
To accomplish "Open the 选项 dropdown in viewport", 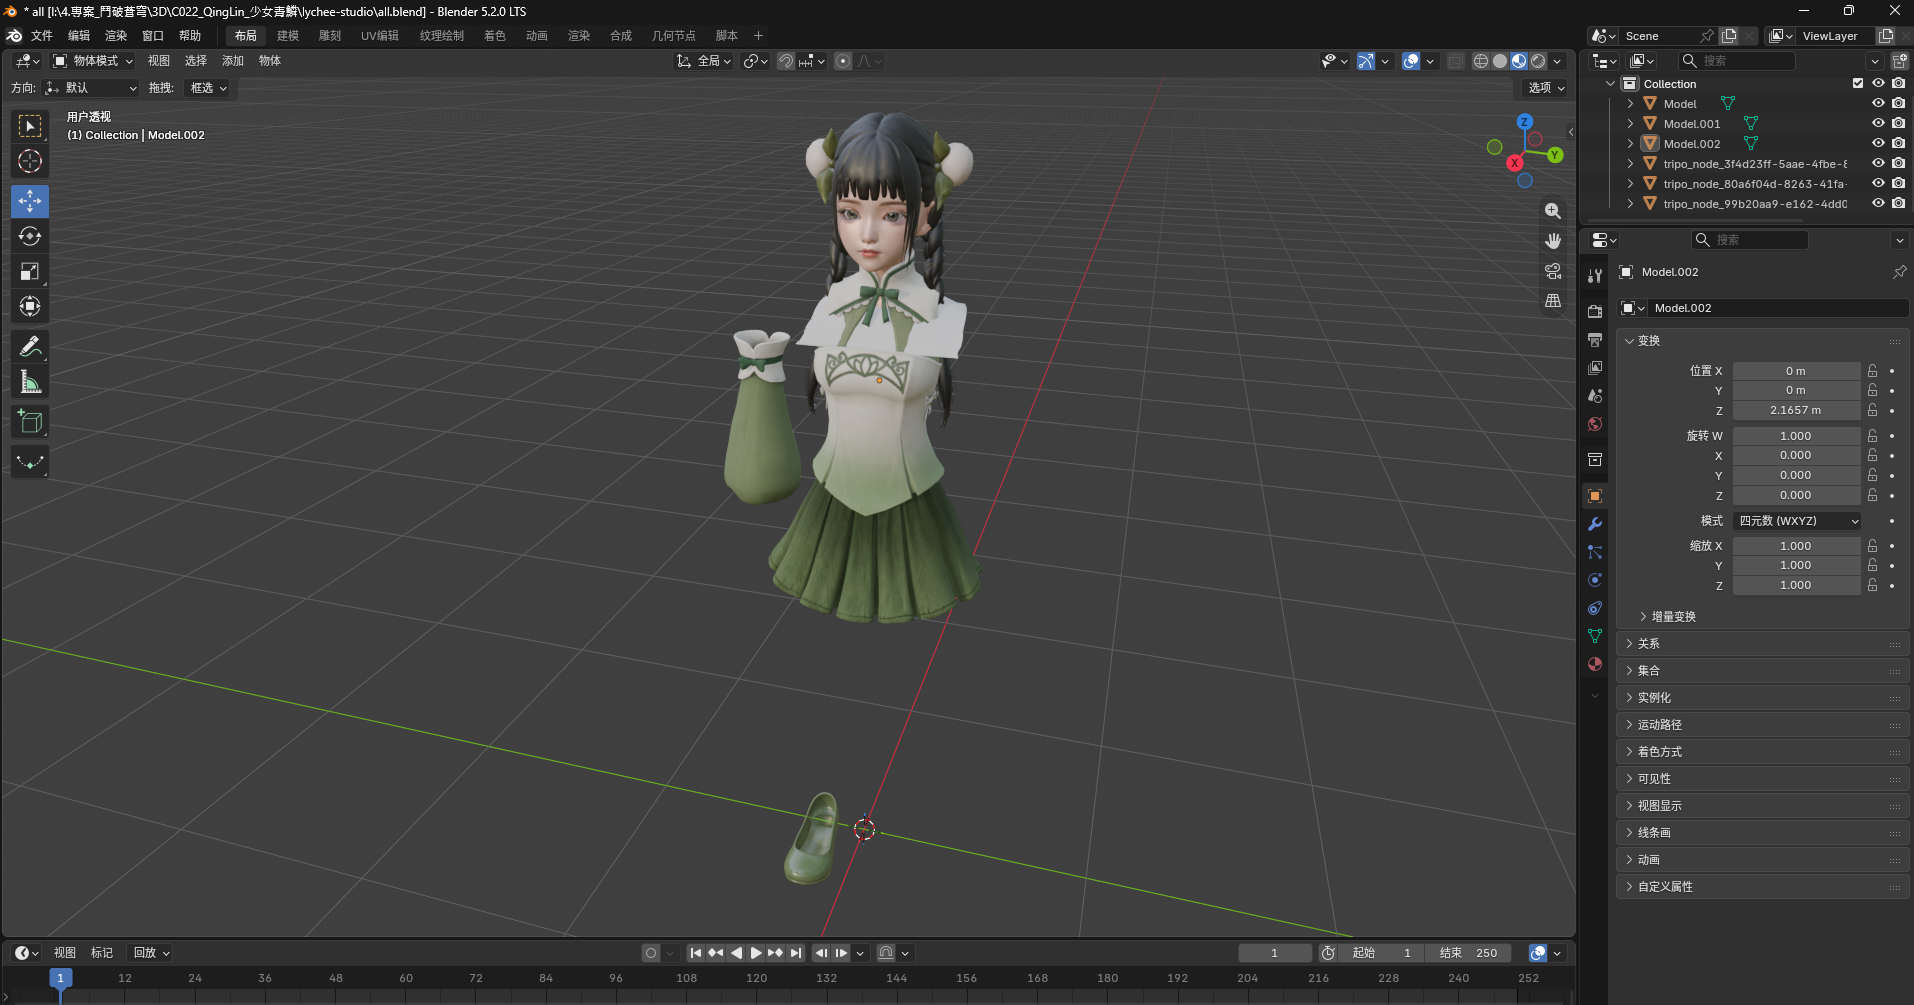I will (1546, 88).
